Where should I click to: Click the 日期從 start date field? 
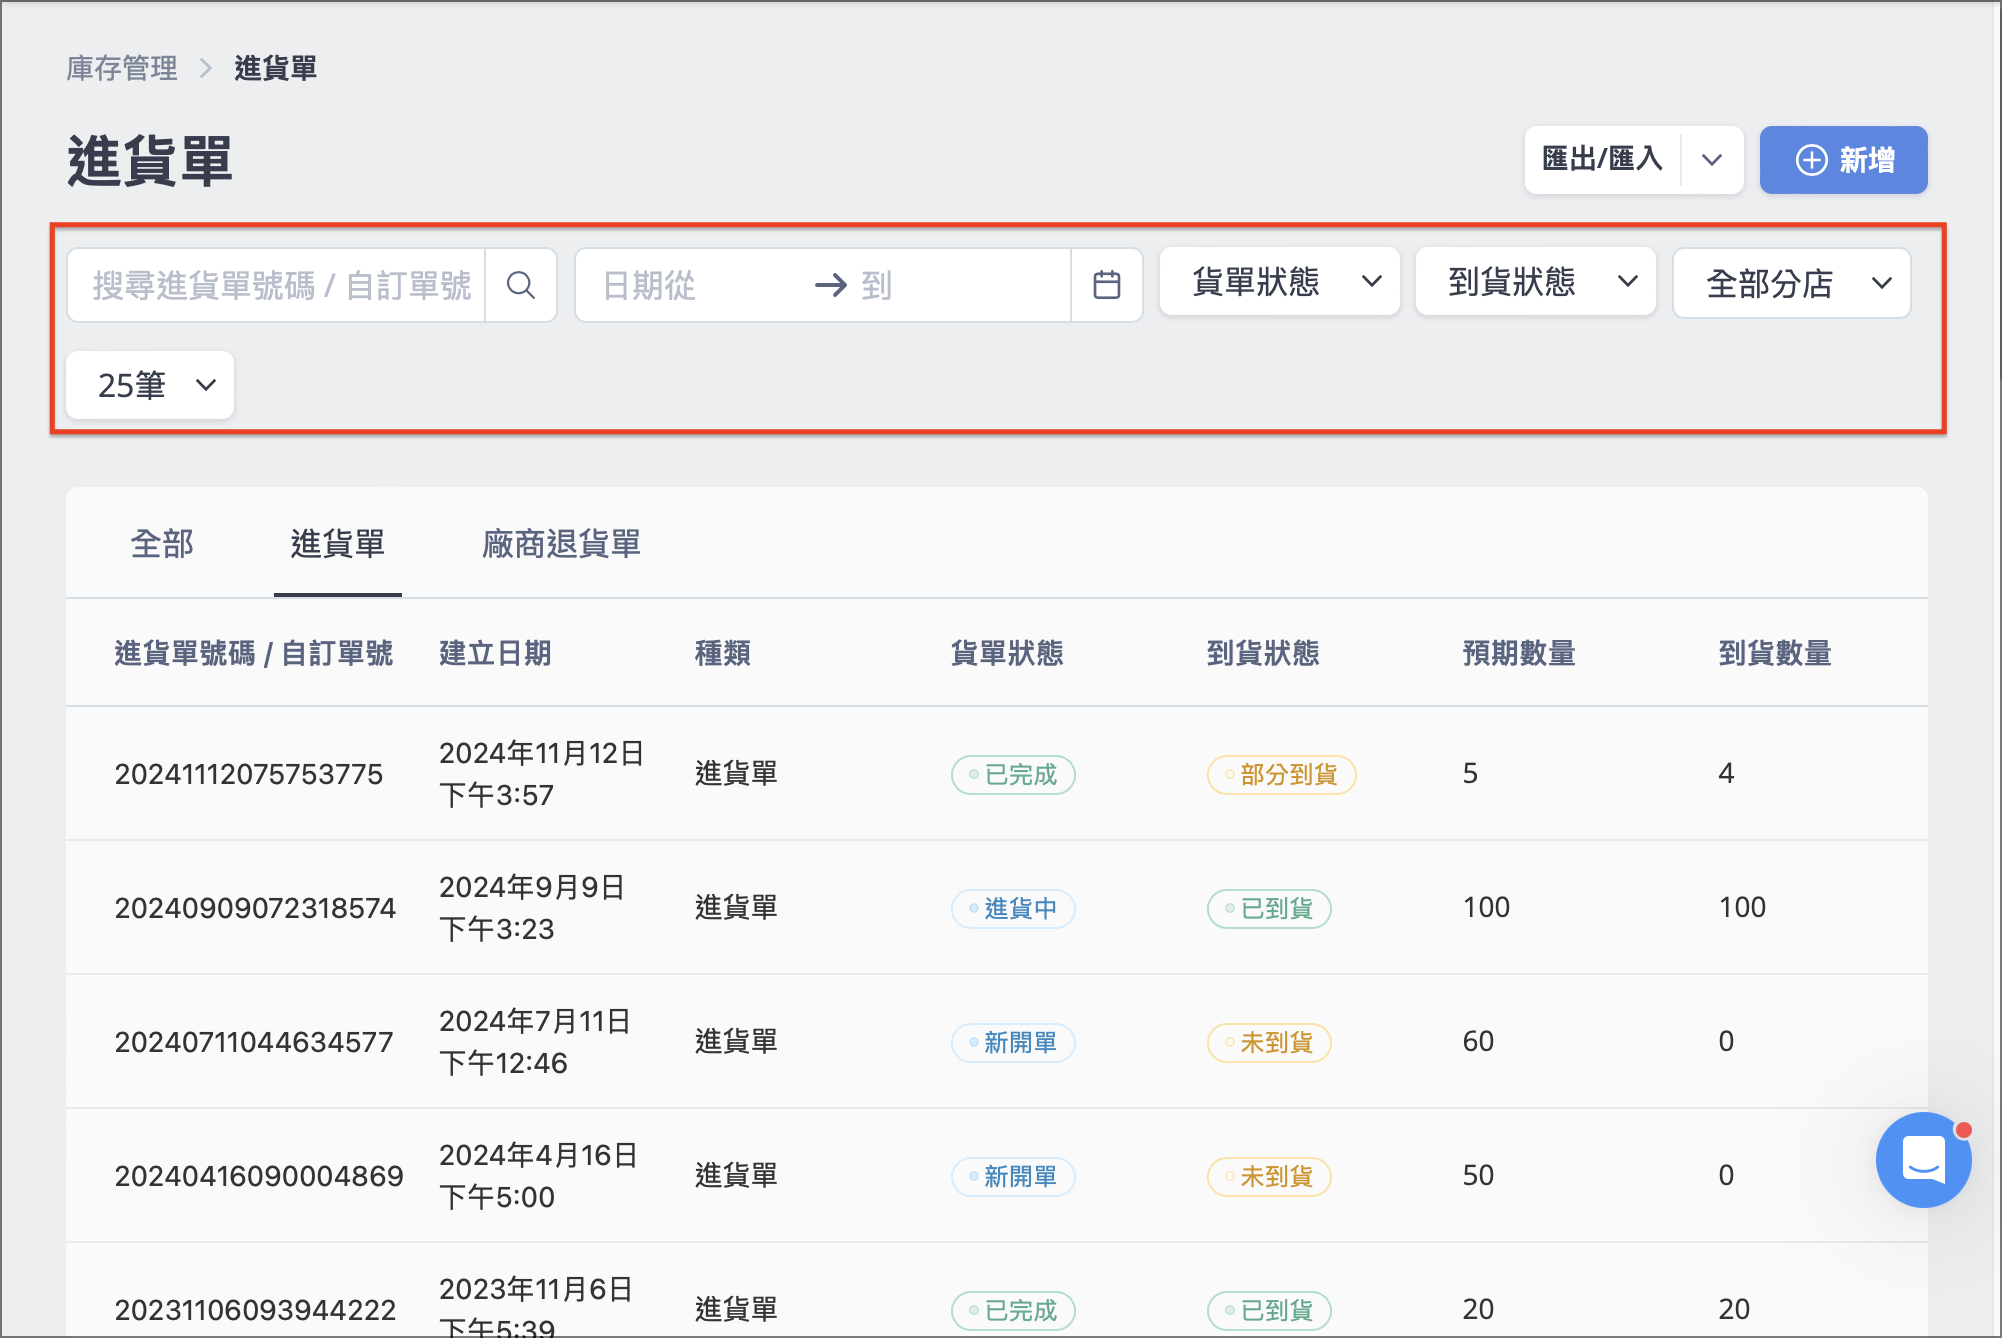tap(690, 285)
